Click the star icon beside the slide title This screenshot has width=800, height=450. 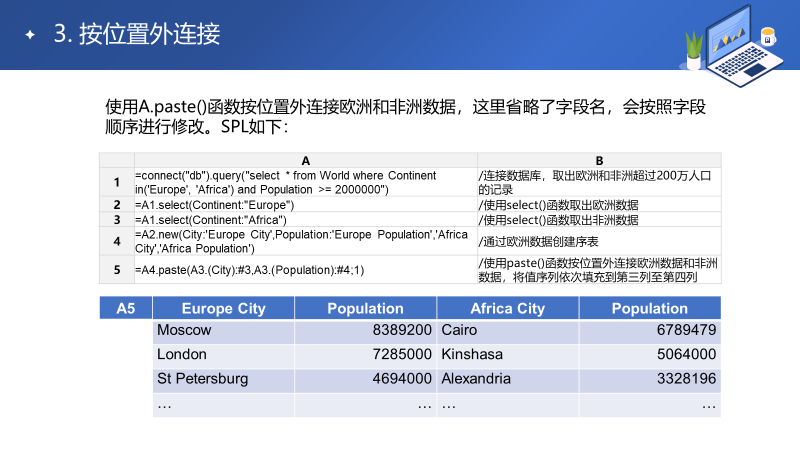[30, 35]
